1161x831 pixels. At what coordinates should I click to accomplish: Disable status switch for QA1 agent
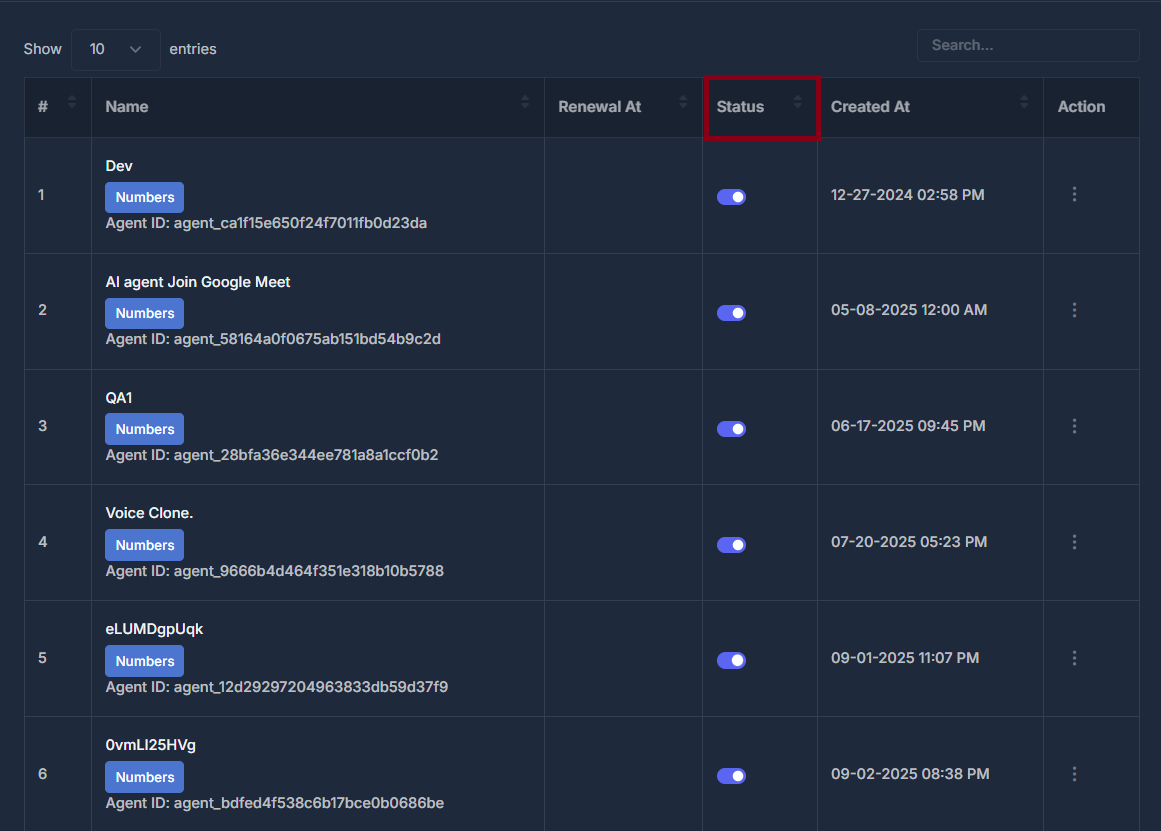coord(731,429)
